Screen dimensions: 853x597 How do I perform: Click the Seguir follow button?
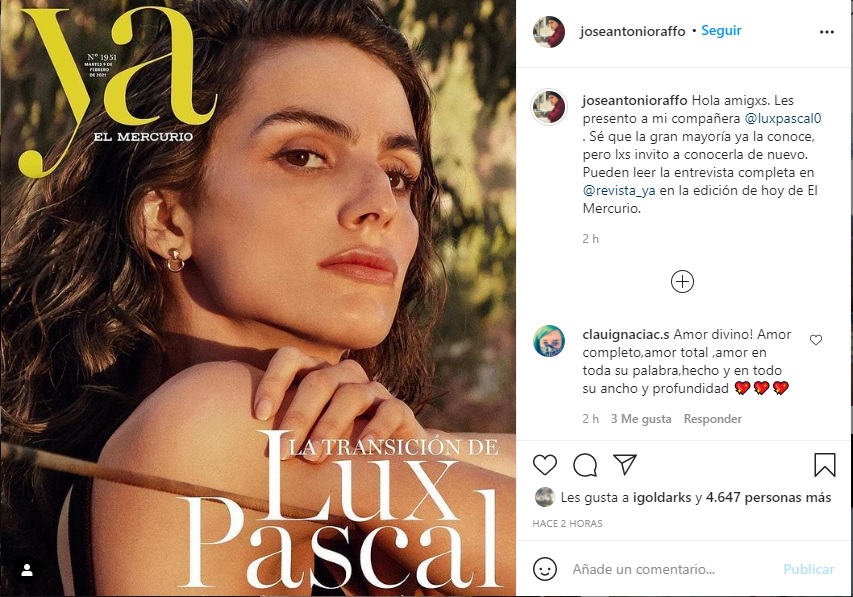click(721, 30)
